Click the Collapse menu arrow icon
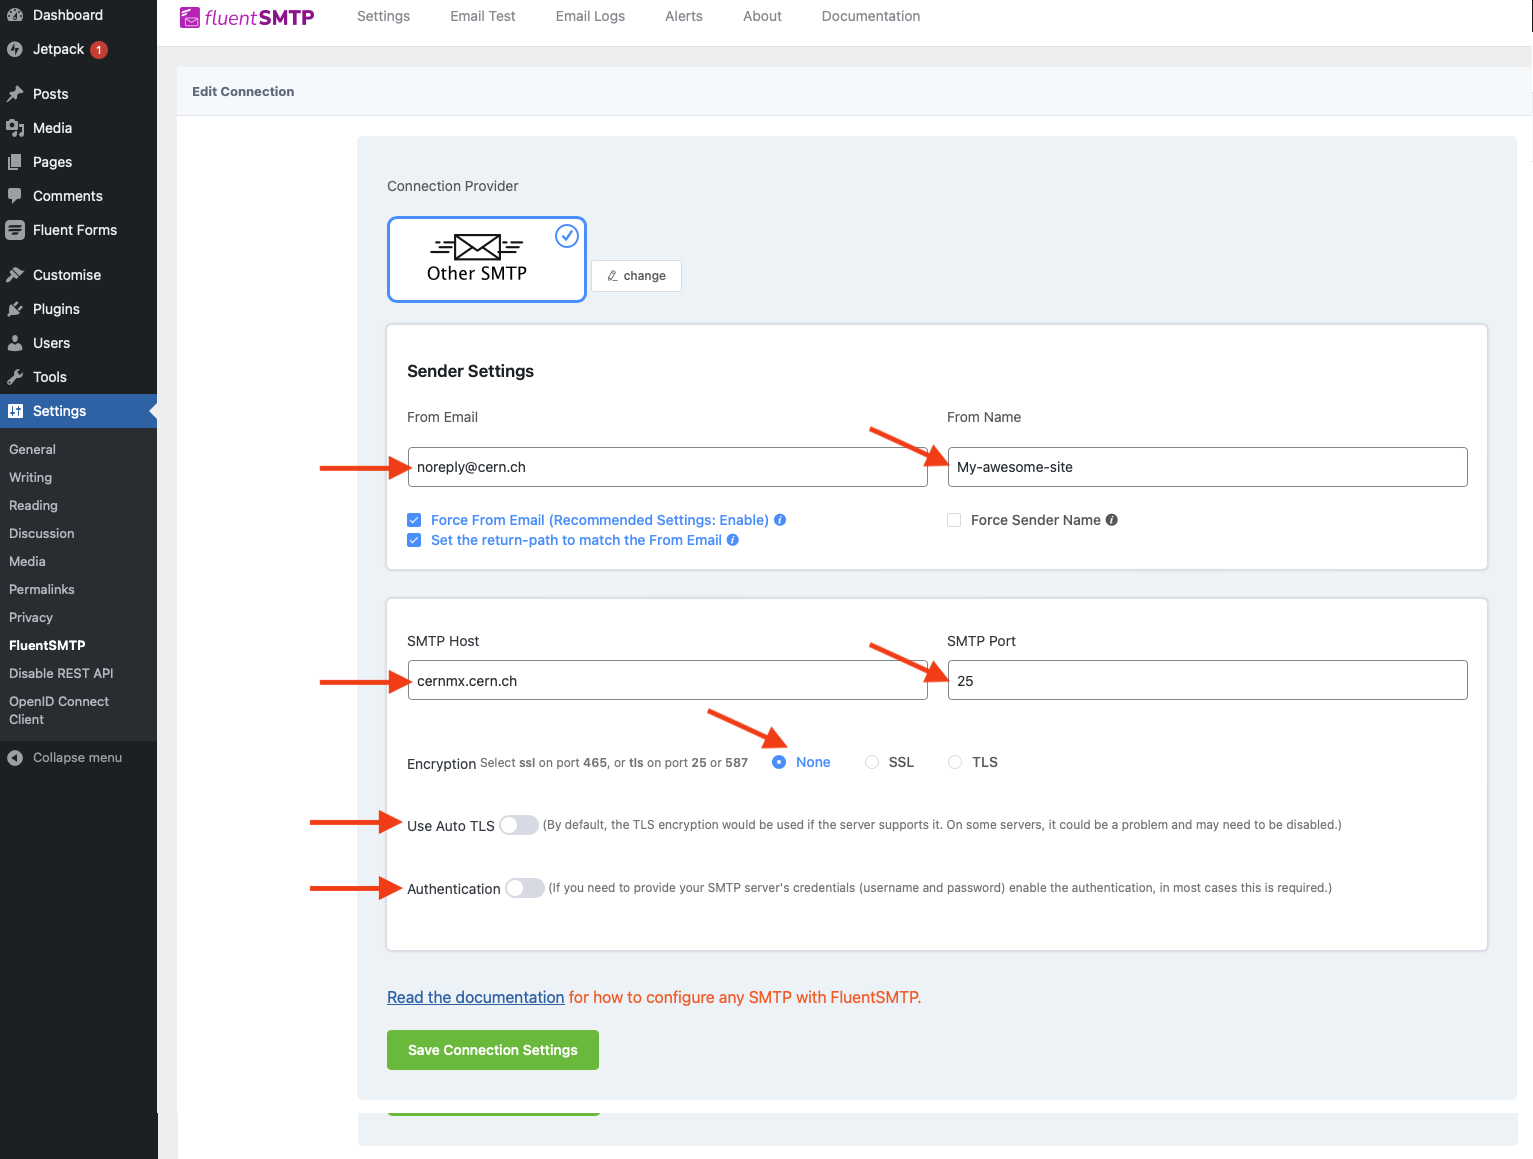Image resolution: width=1533 pixels, height=1159 pixels. click(x=15, y=758)
